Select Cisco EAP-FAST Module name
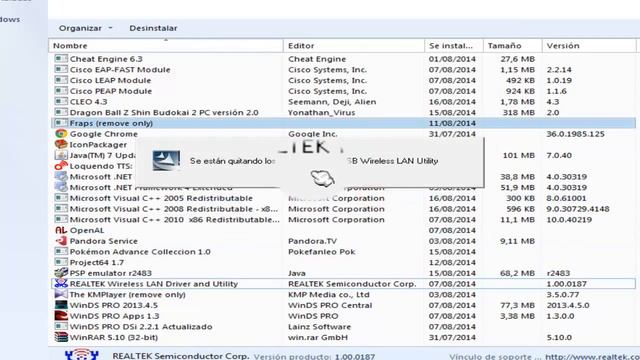The width and height of the screenshot is (640, 360). tap(120, 69)
